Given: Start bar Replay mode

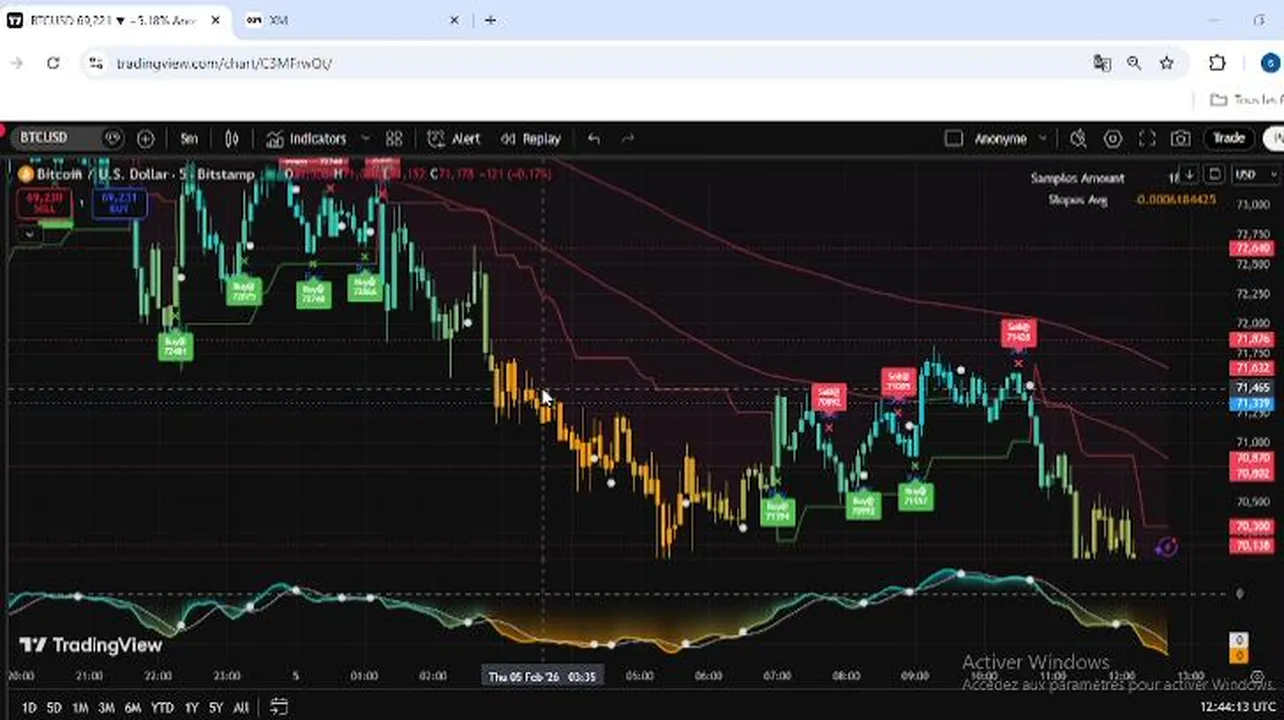Looking at the screenshot, I should 531,139.
